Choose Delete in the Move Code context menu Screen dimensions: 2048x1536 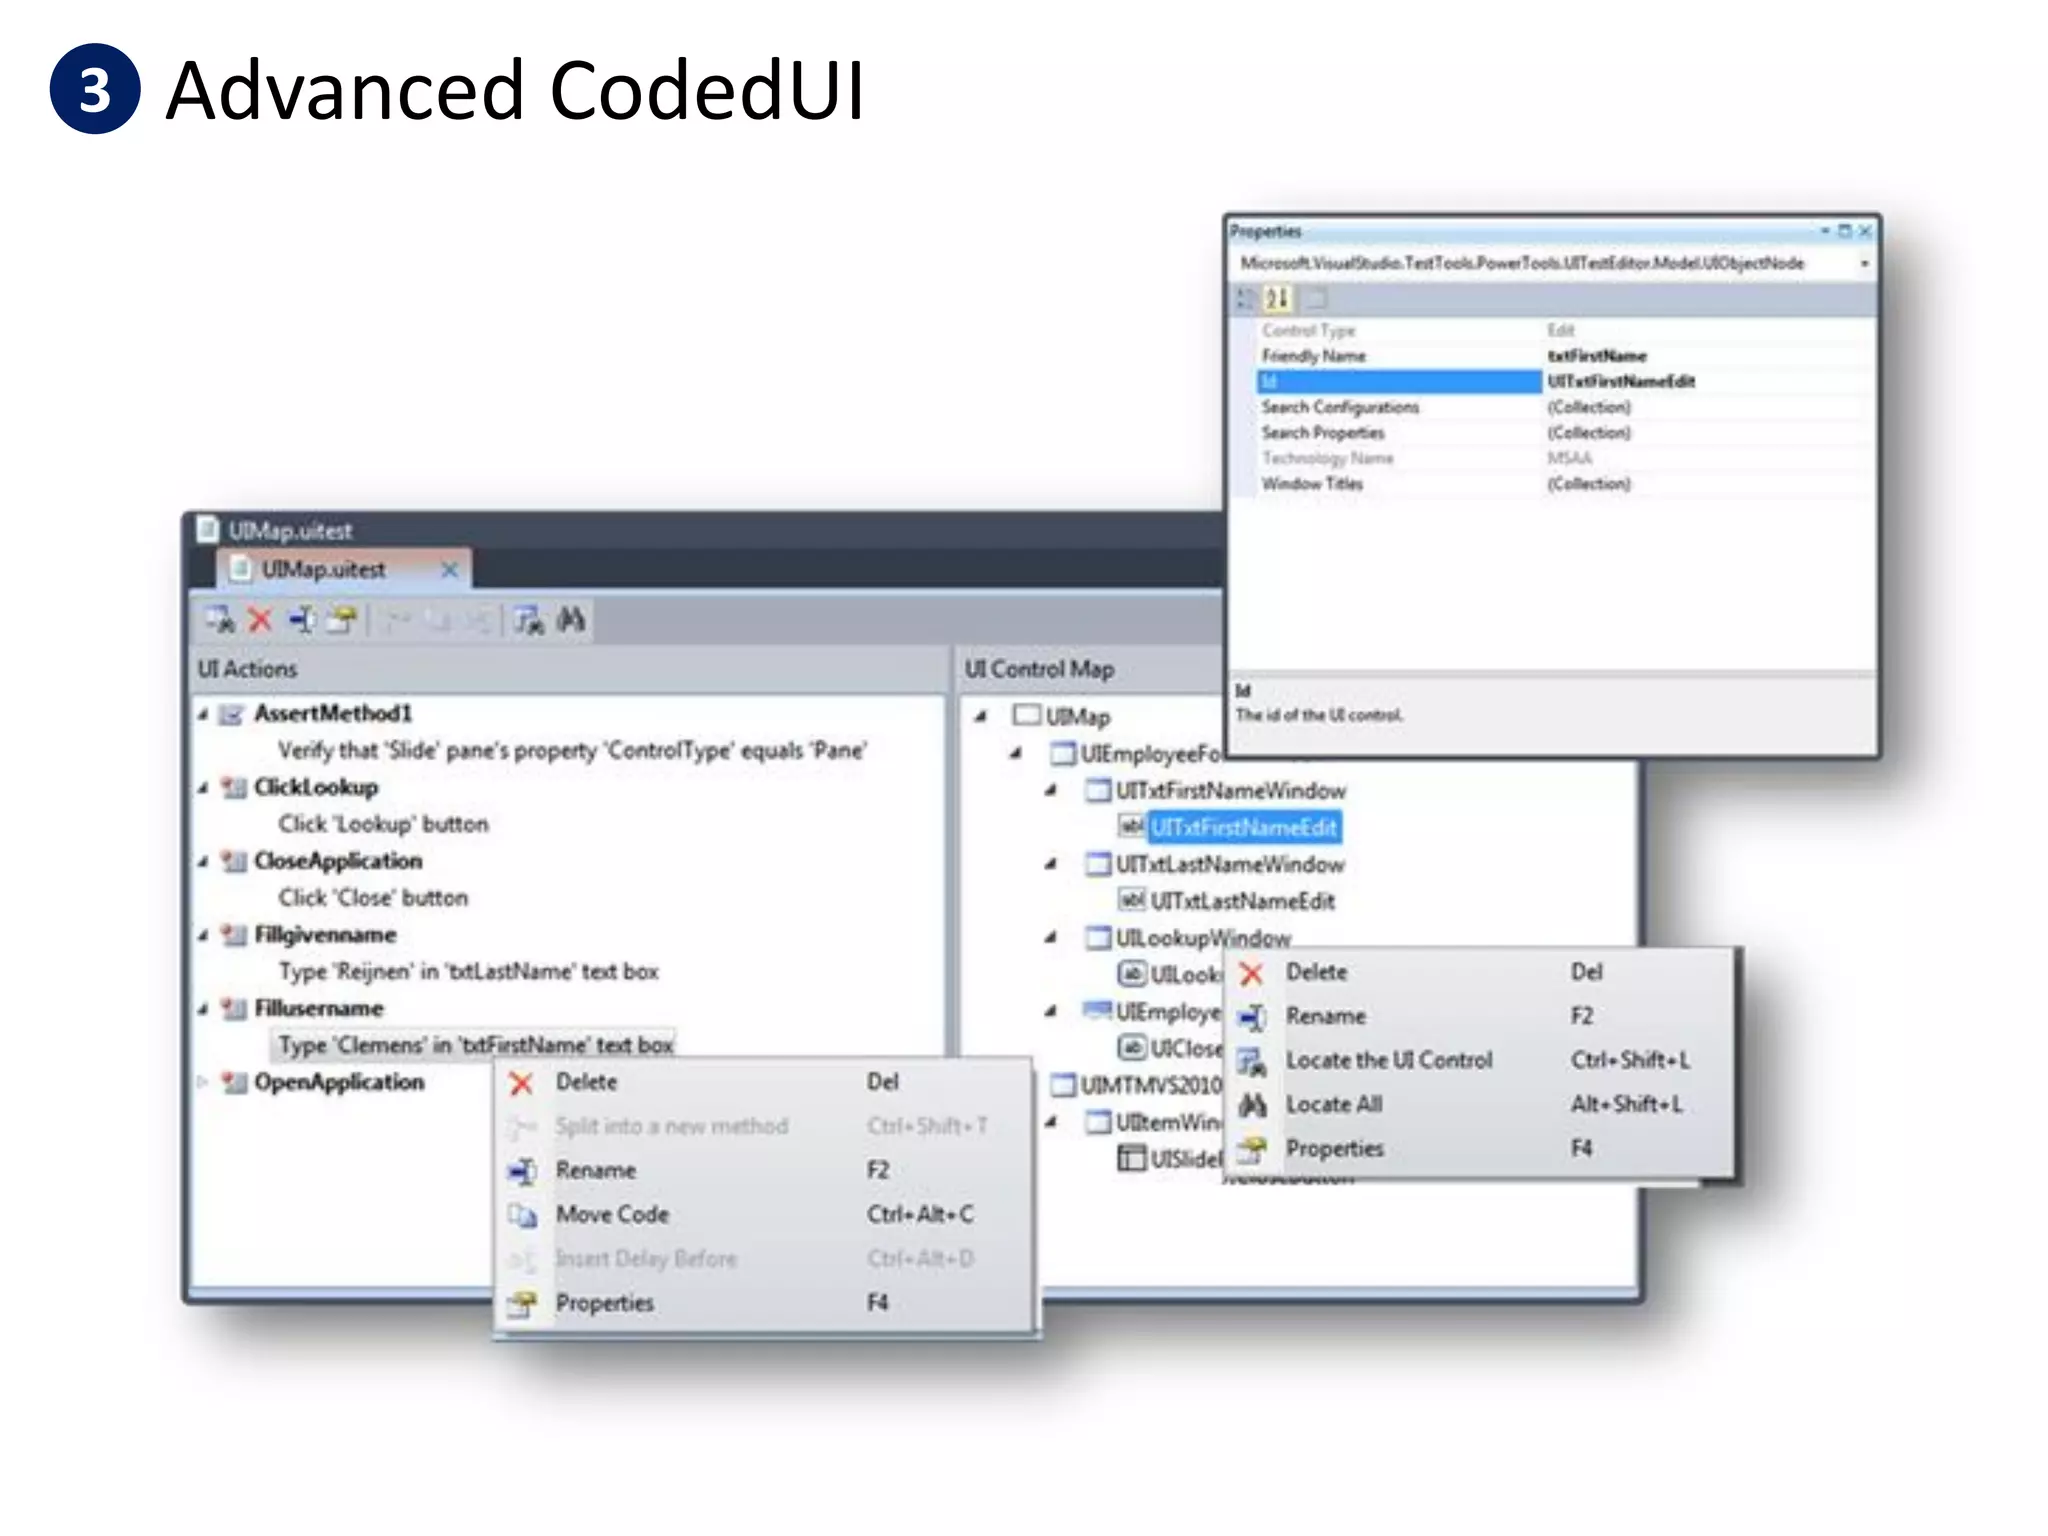coord(763,1083)
